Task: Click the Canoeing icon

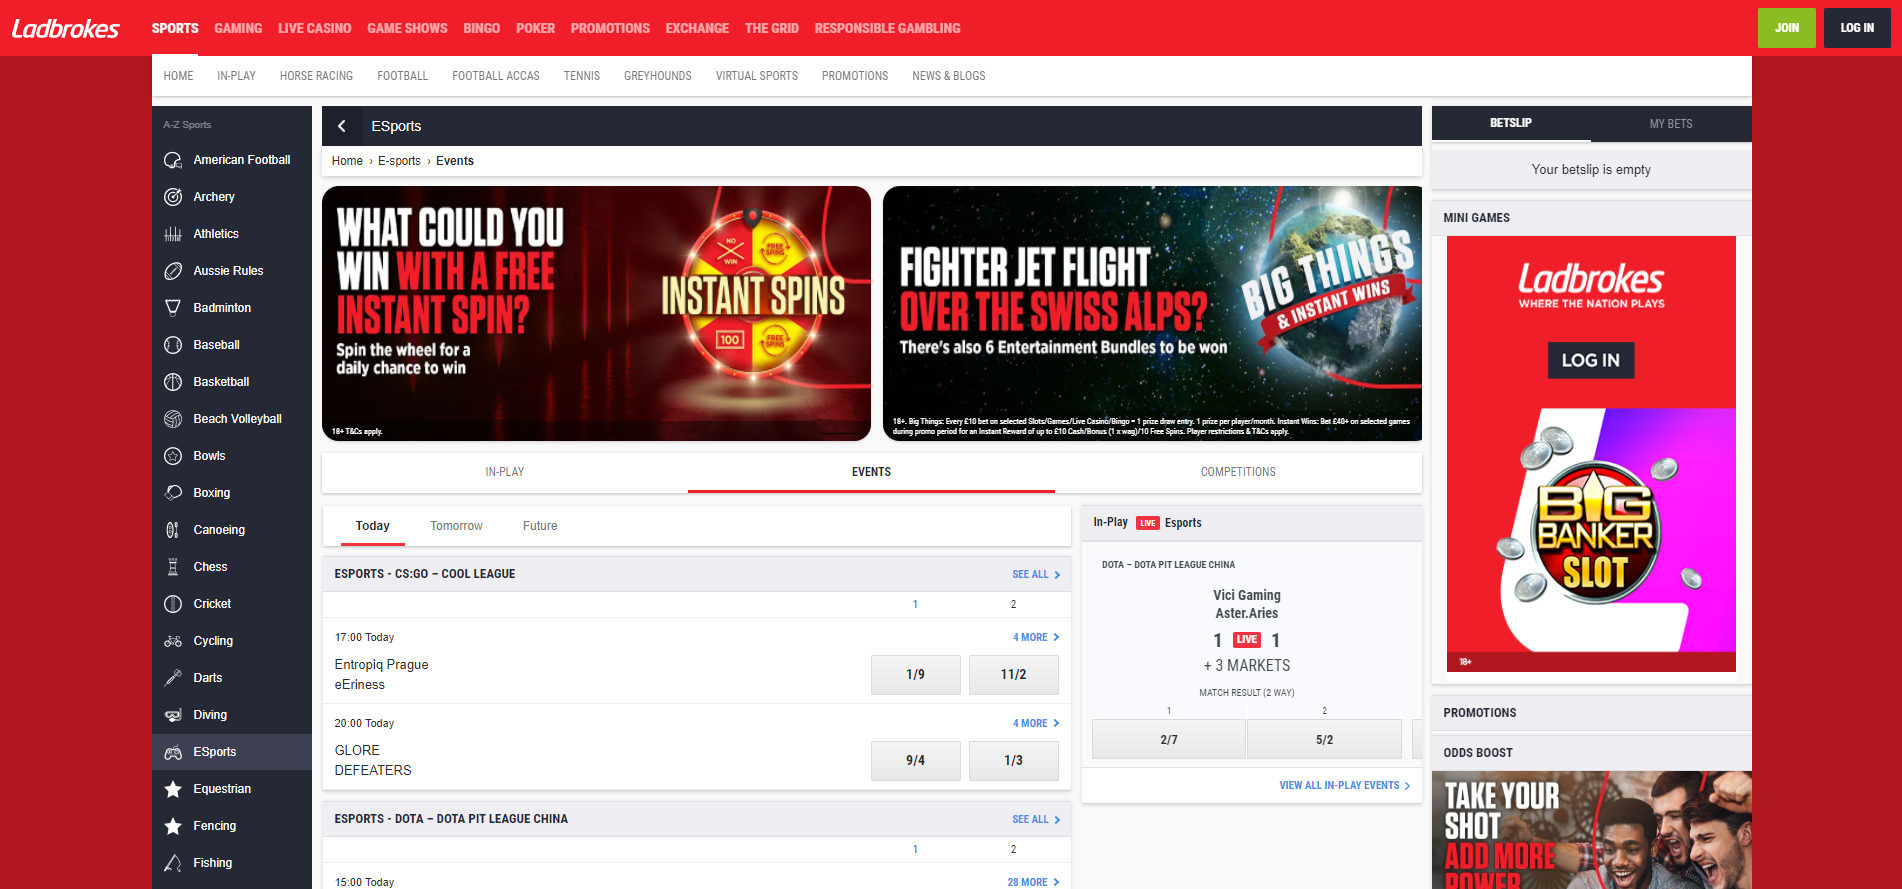Action: pyautogui.click(x=173, y=530)
